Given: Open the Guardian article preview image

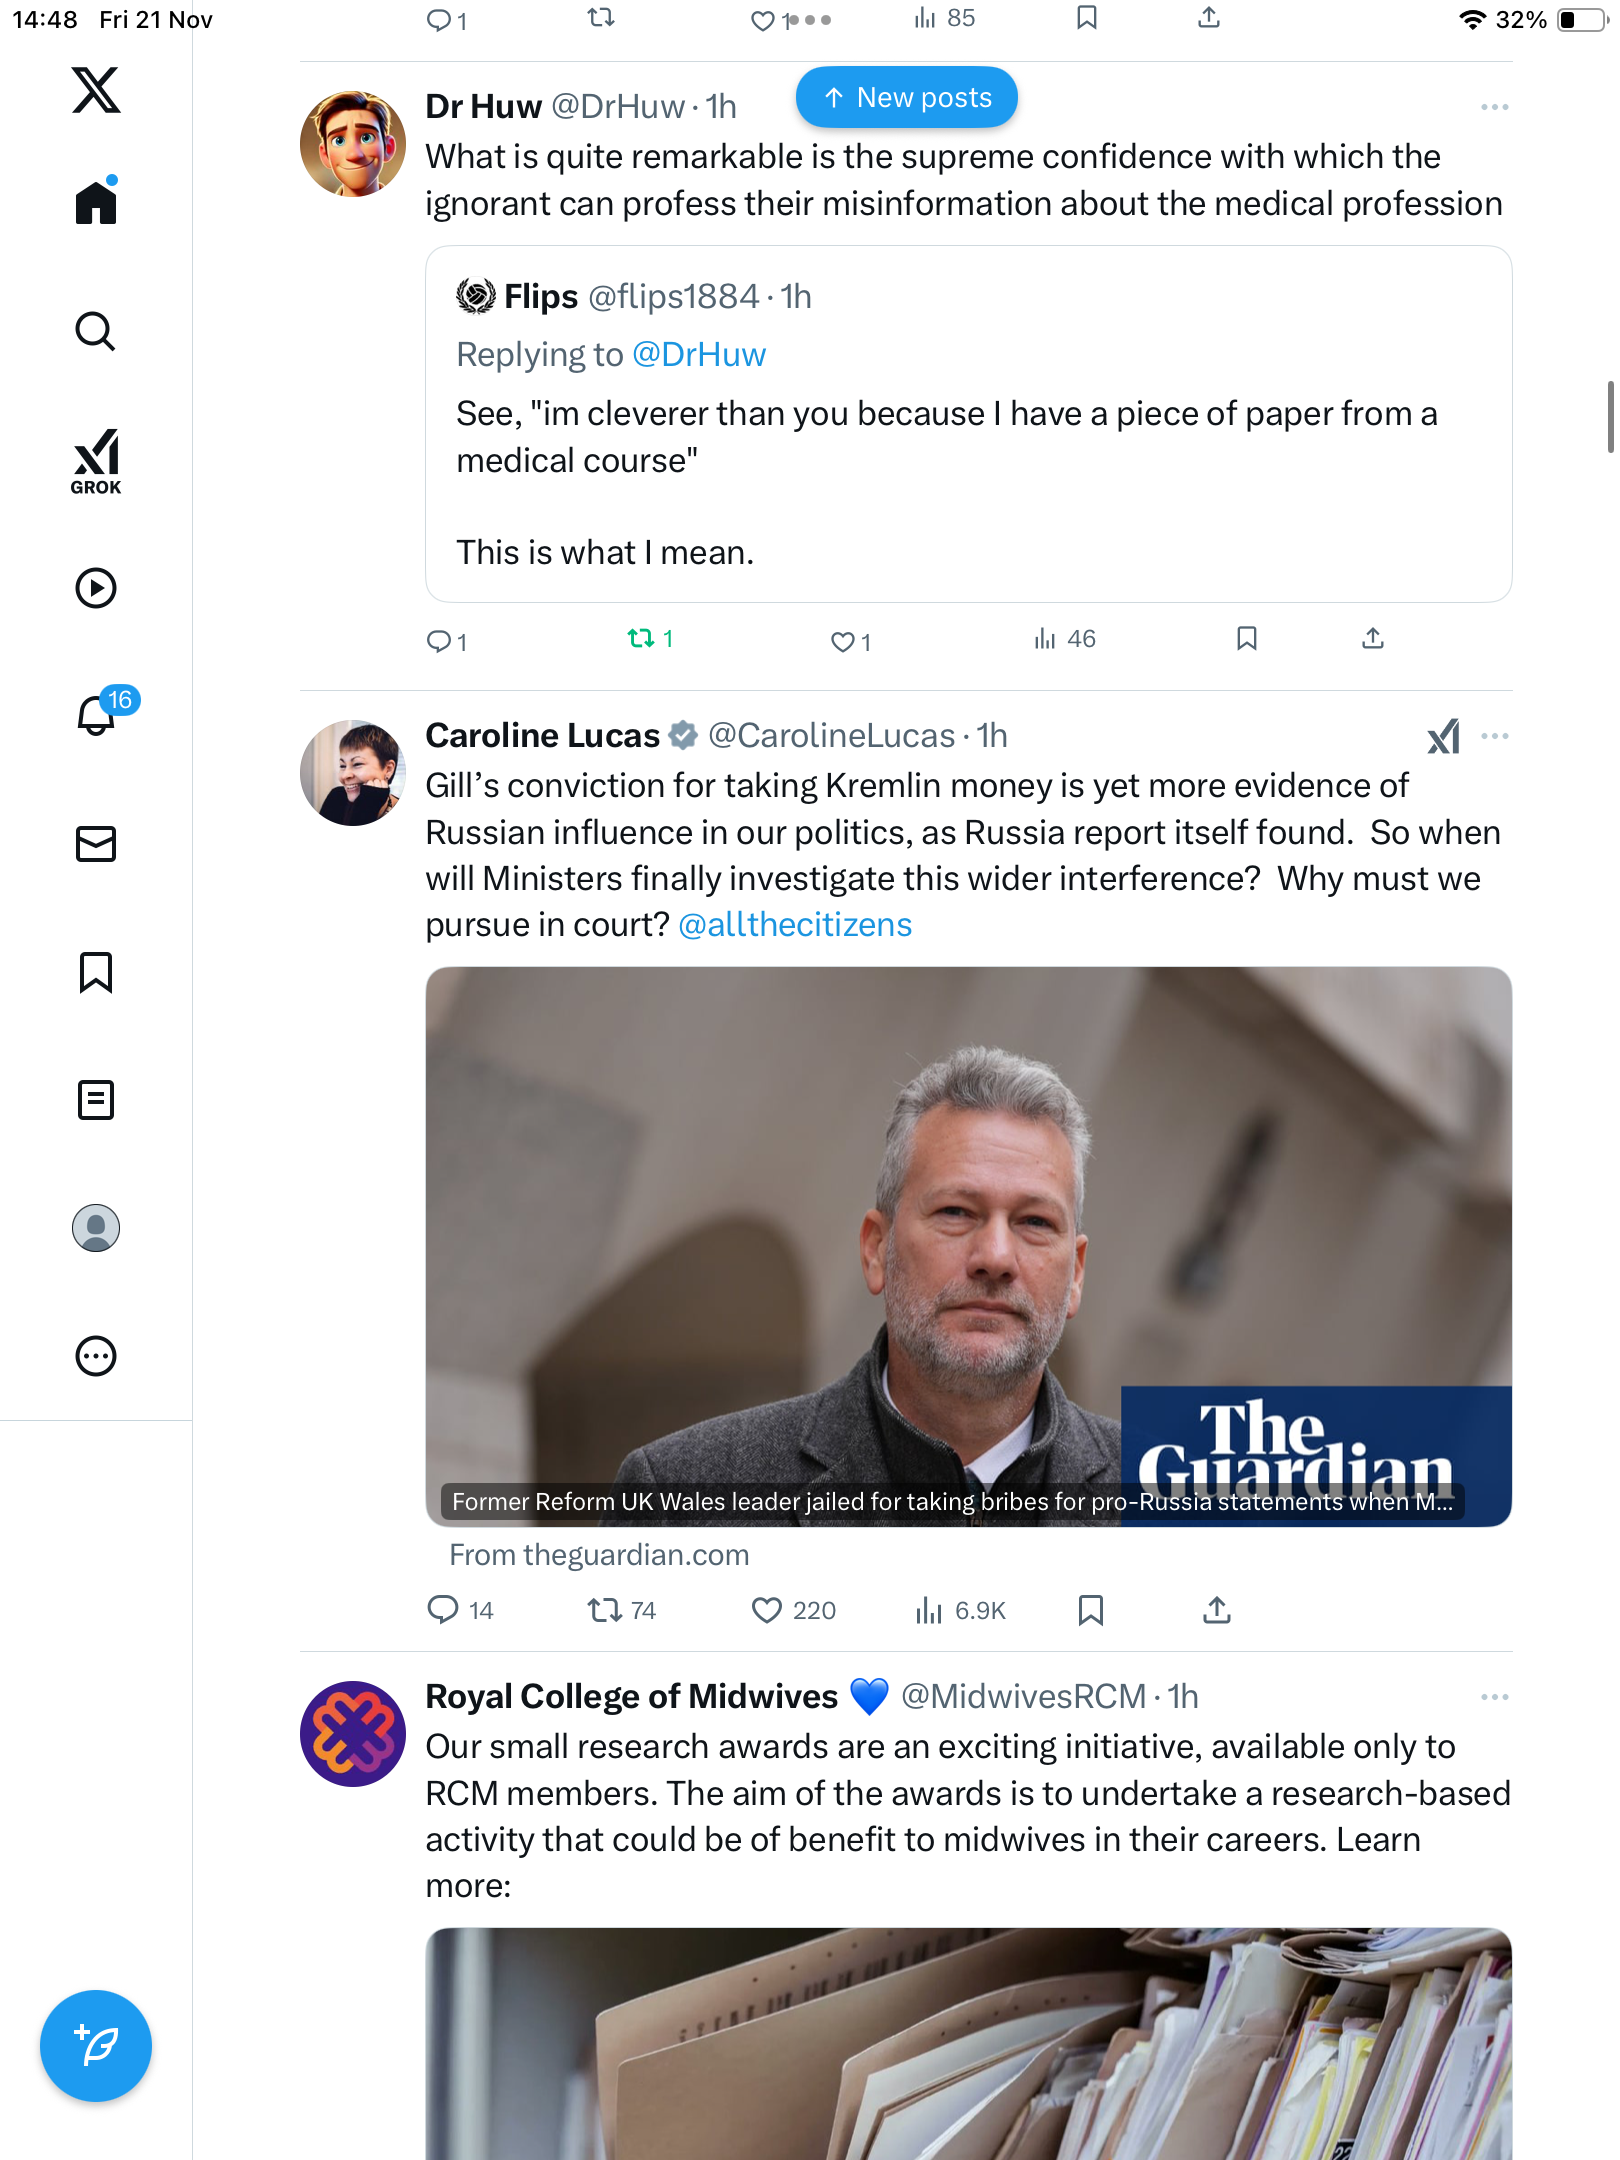Looking at the screenshot, I should pyautogui.click(x=968, y=1245).
